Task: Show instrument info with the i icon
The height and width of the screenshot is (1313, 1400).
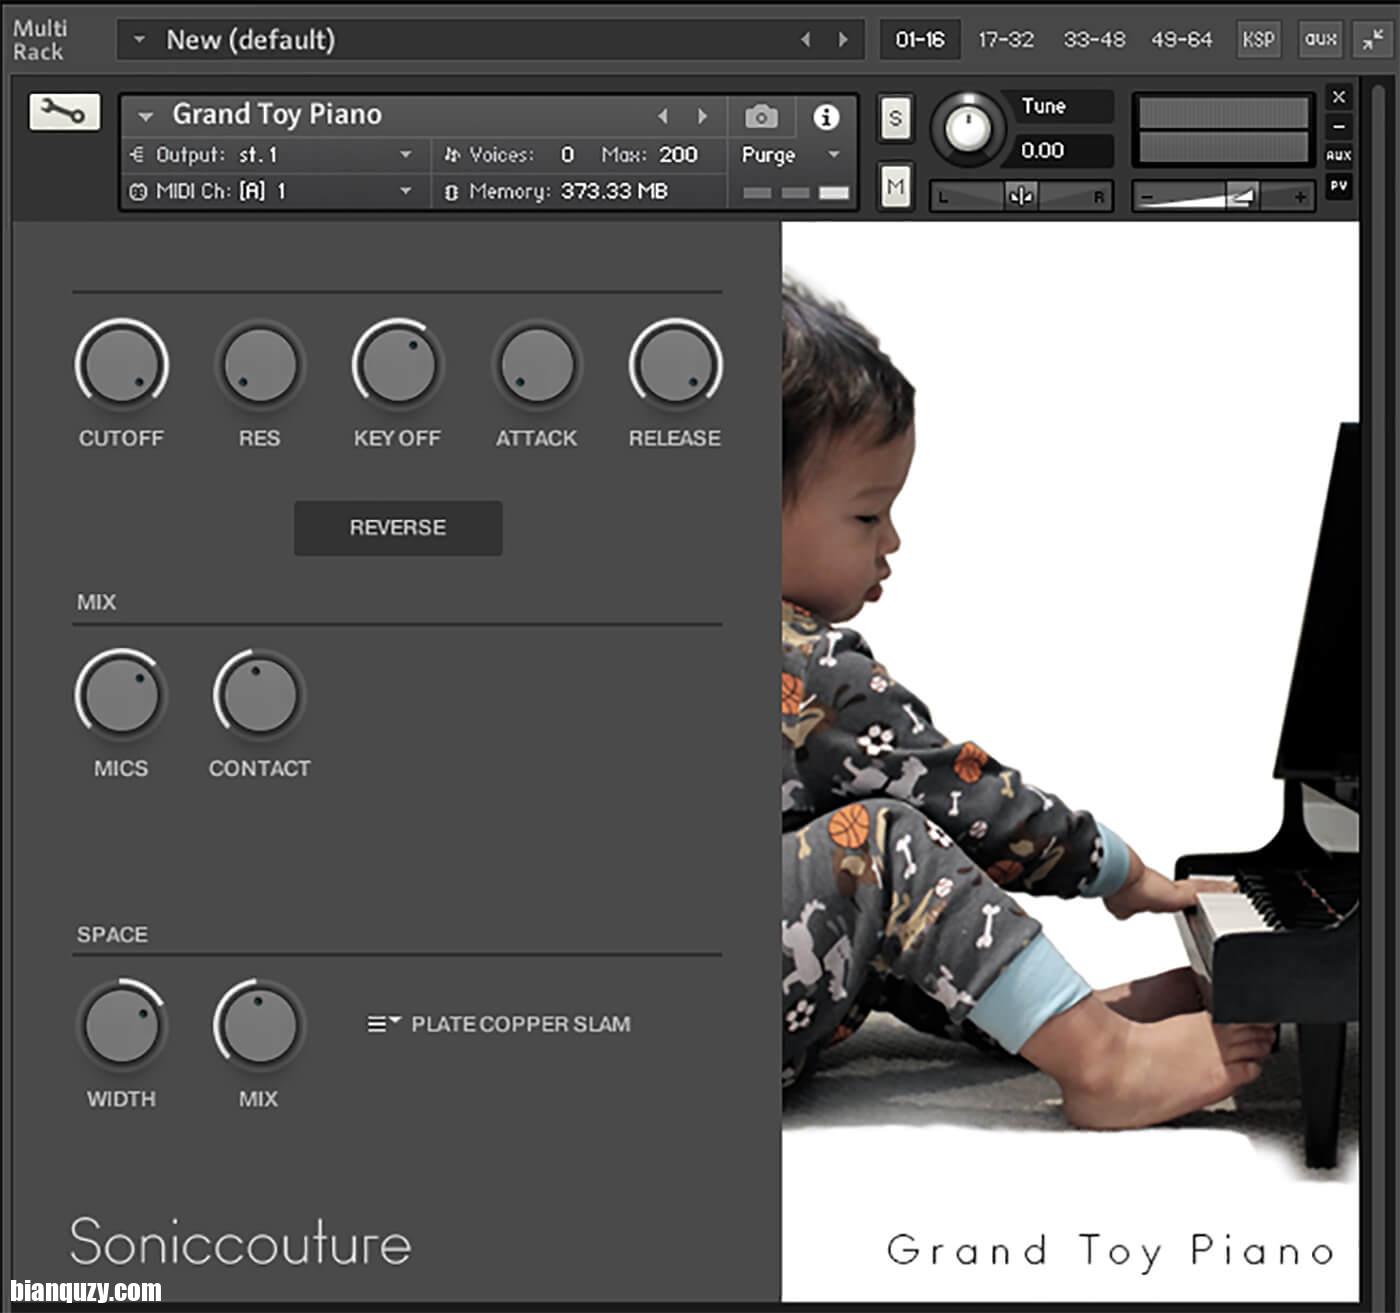Action: [825, 117]
